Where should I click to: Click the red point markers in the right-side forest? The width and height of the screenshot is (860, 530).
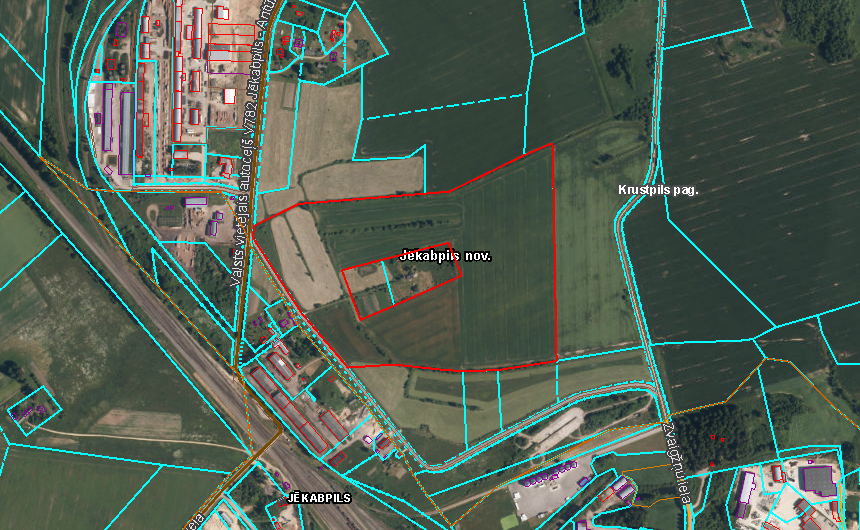(x=717, y=438)
